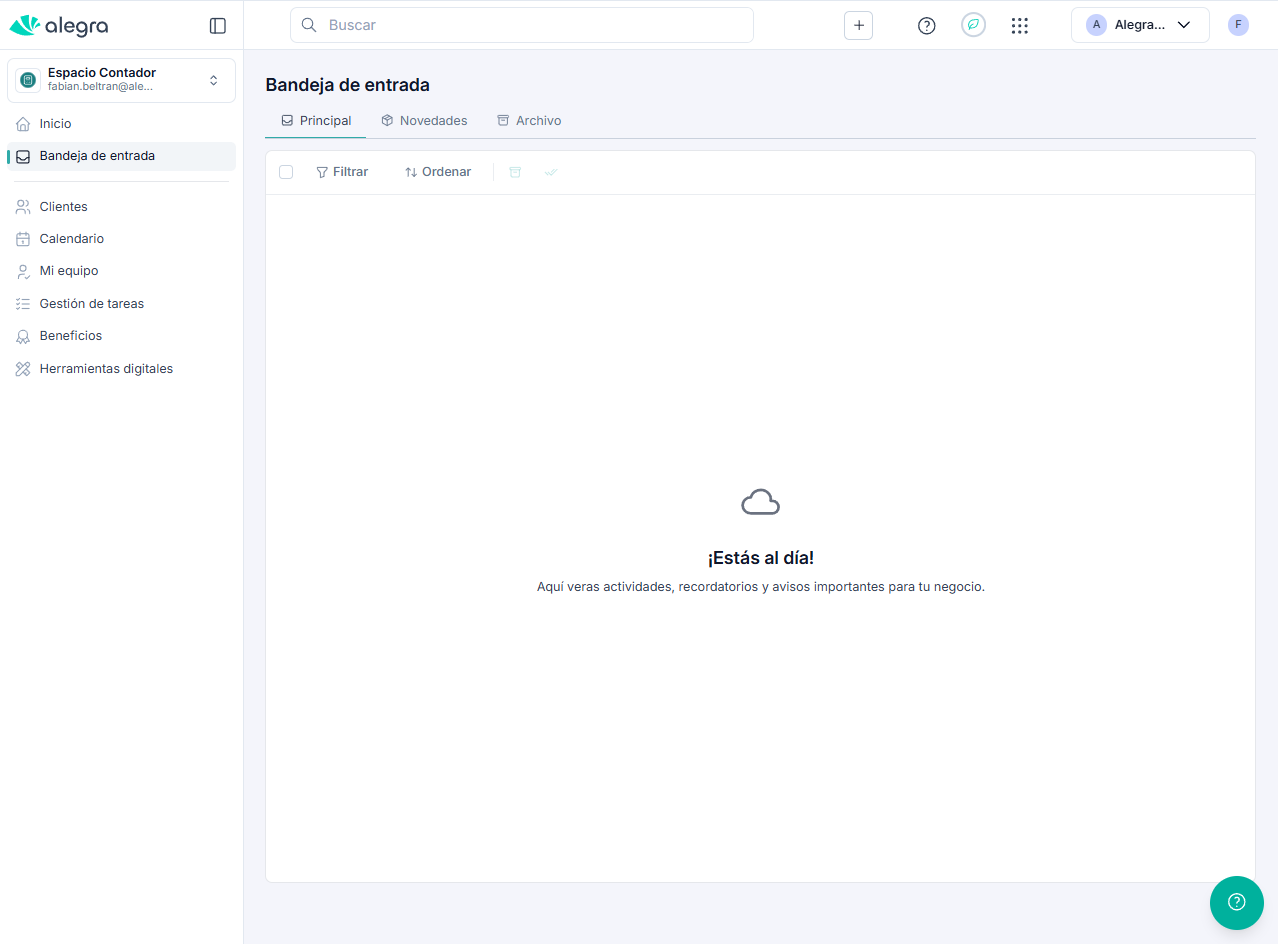The width and height of the screenshot is (1278, 944).
Task: Click the mark-as-read double check icon
Action: pos(551,172)
